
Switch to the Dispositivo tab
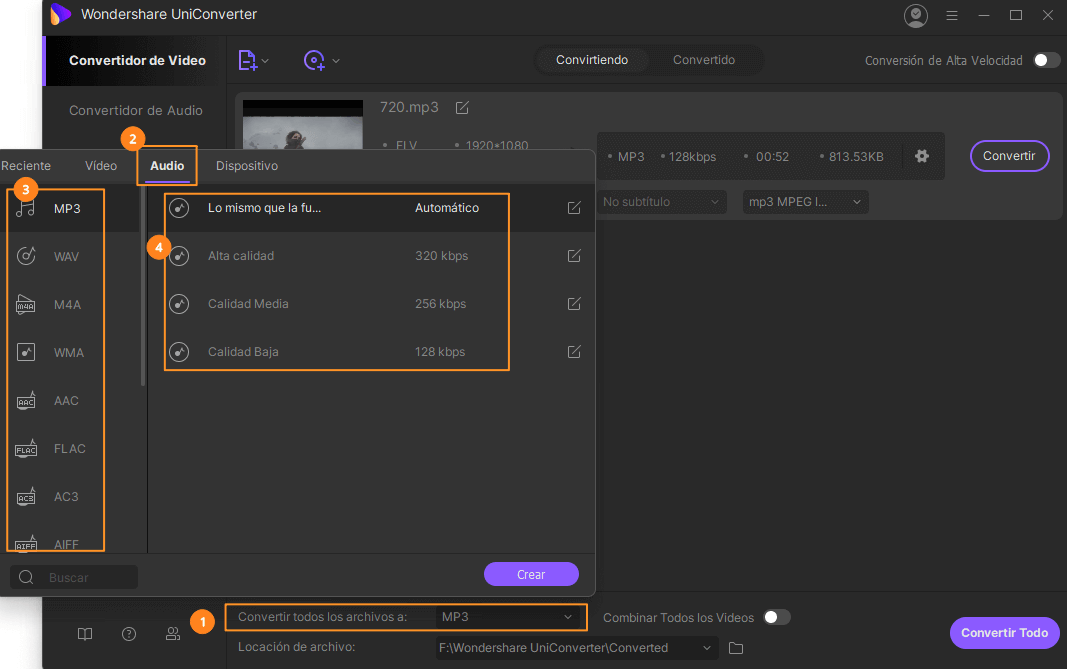pyautogui.click(x=247, y=166)
